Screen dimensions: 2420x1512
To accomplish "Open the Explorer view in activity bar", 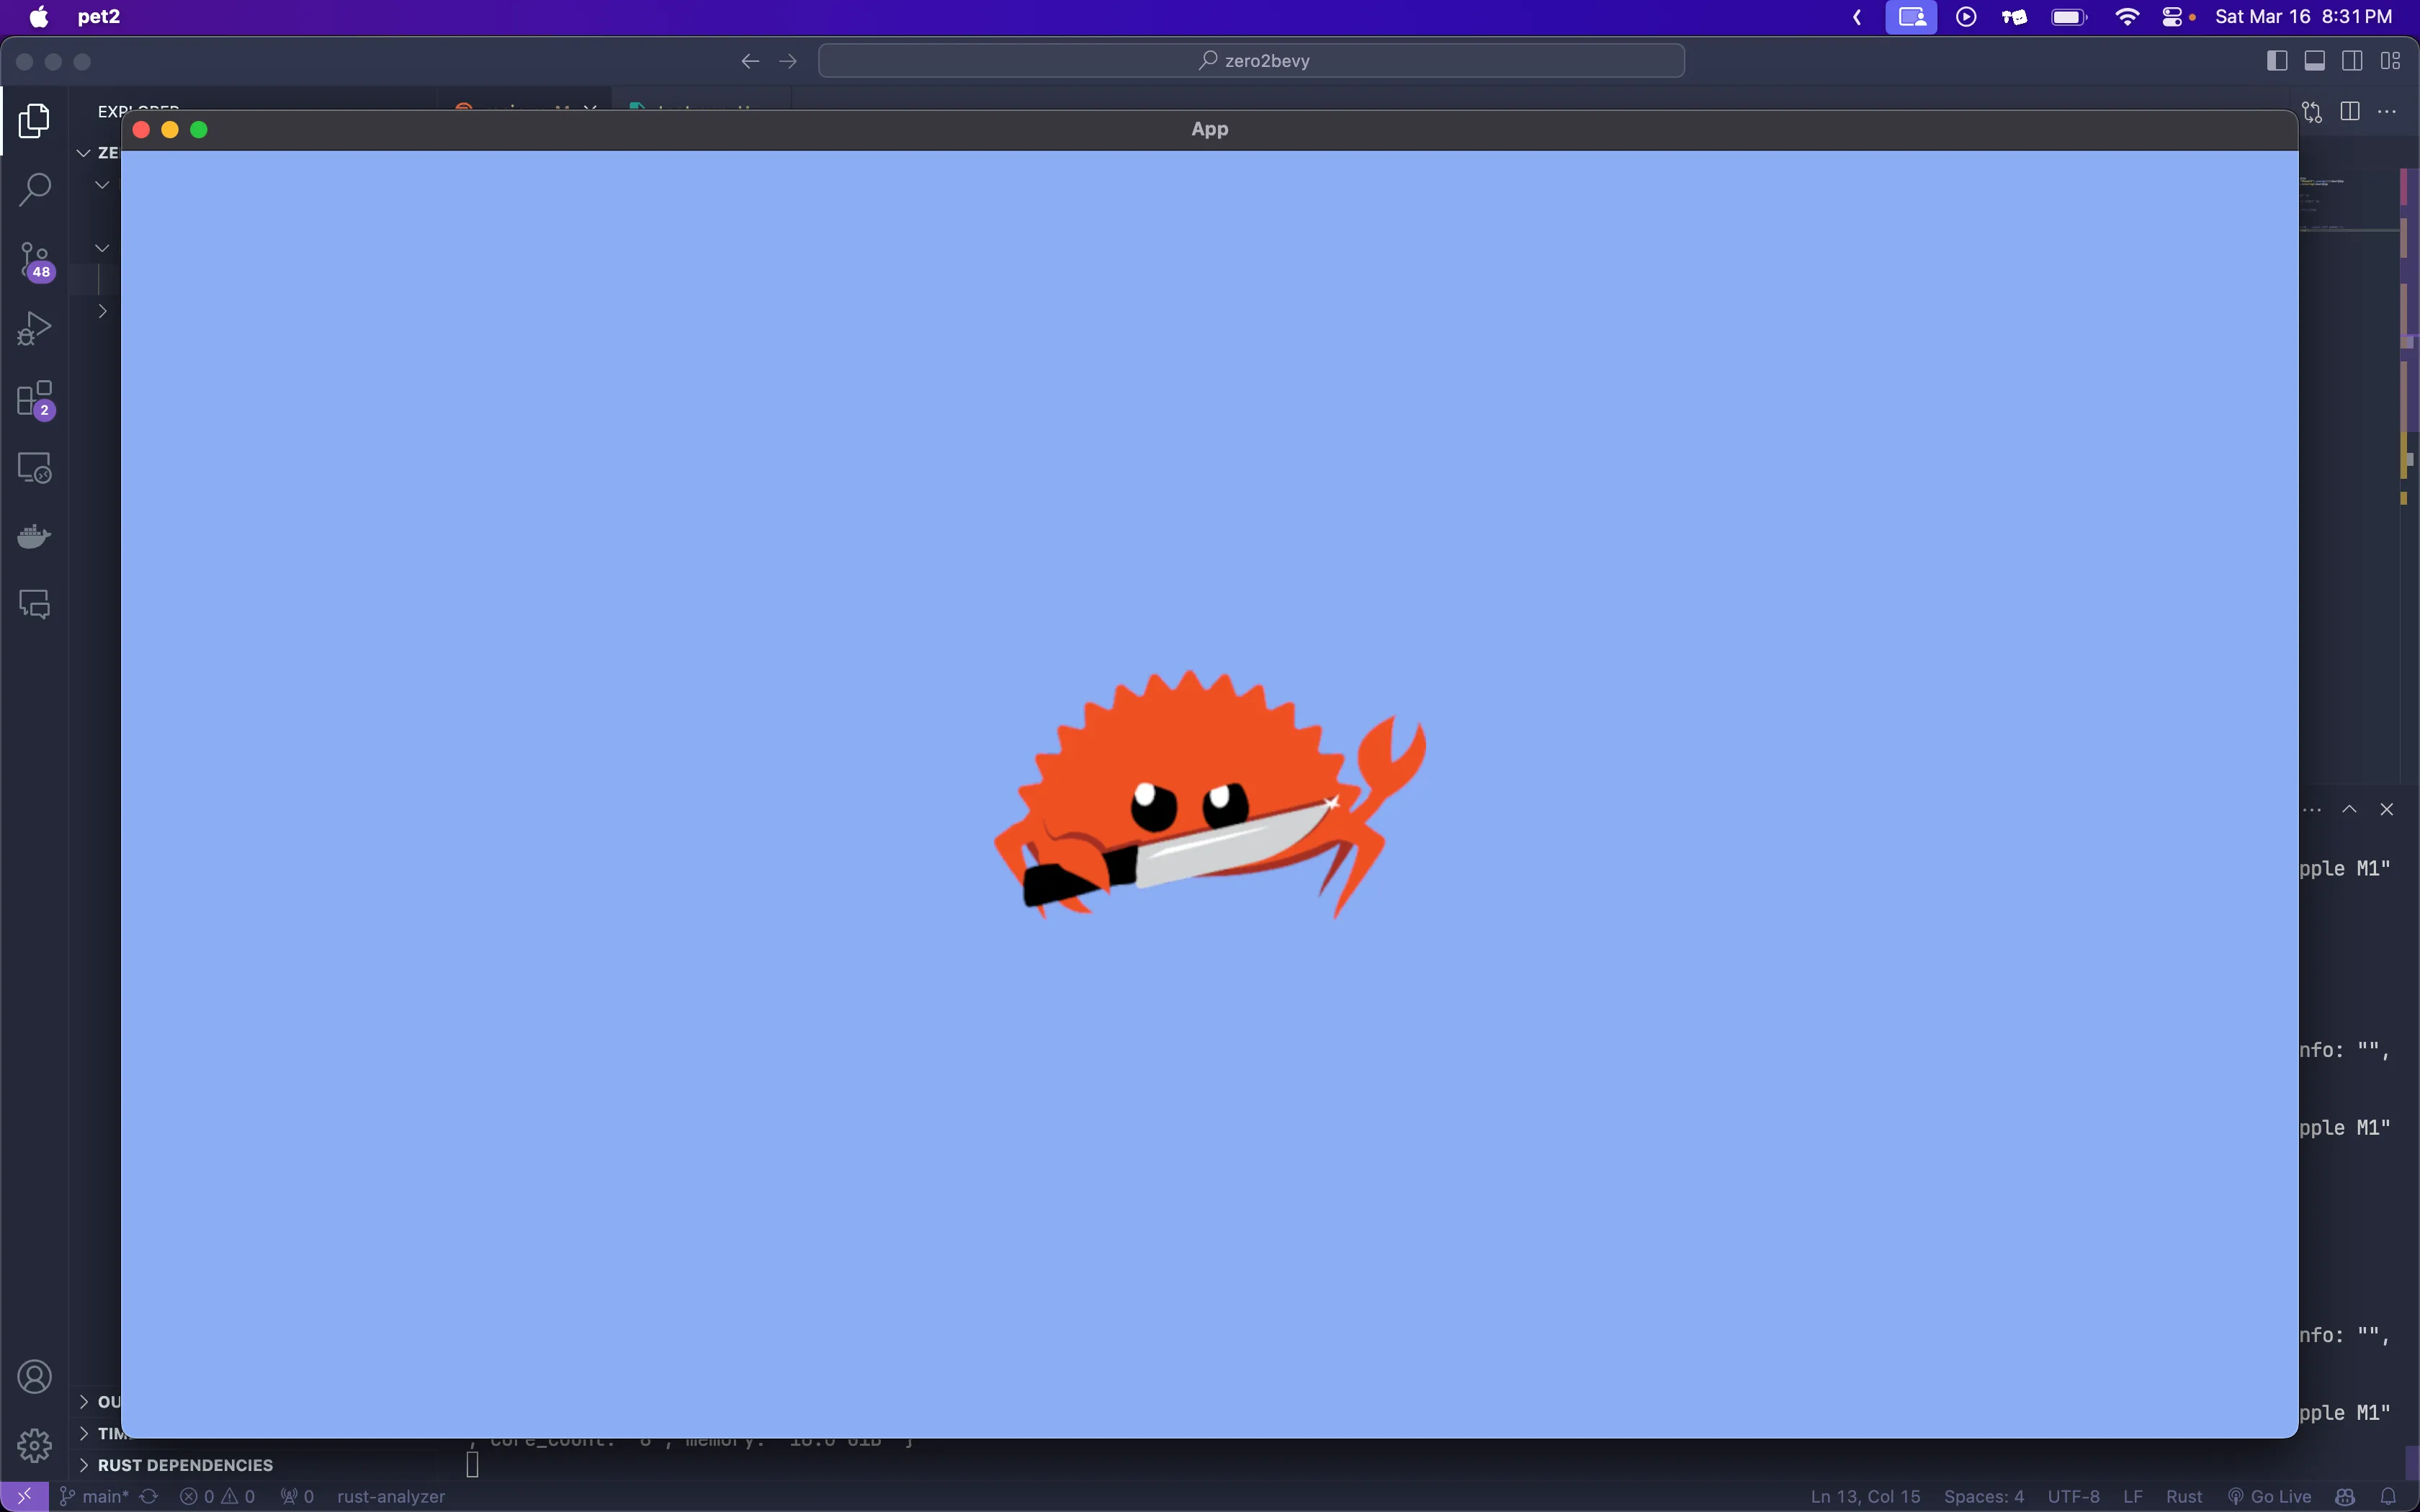I will tap(34, 121).
